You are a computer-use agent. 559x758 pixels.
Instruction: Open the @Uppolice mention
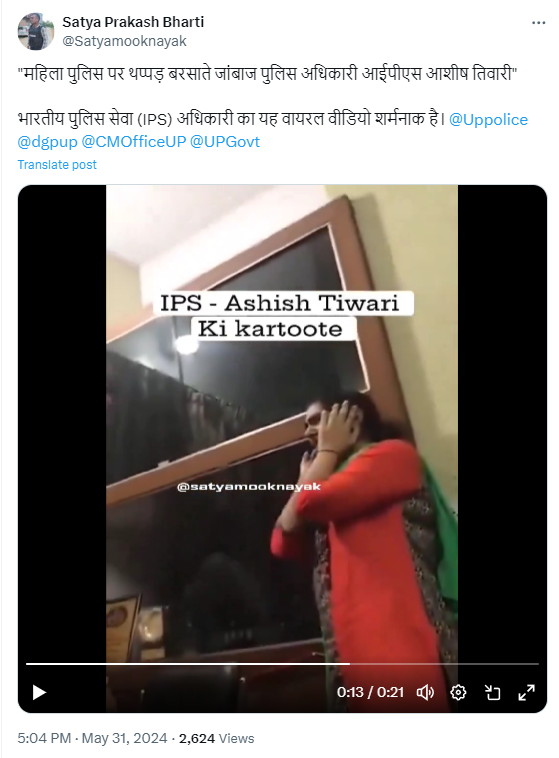click(x=488, y=119)
